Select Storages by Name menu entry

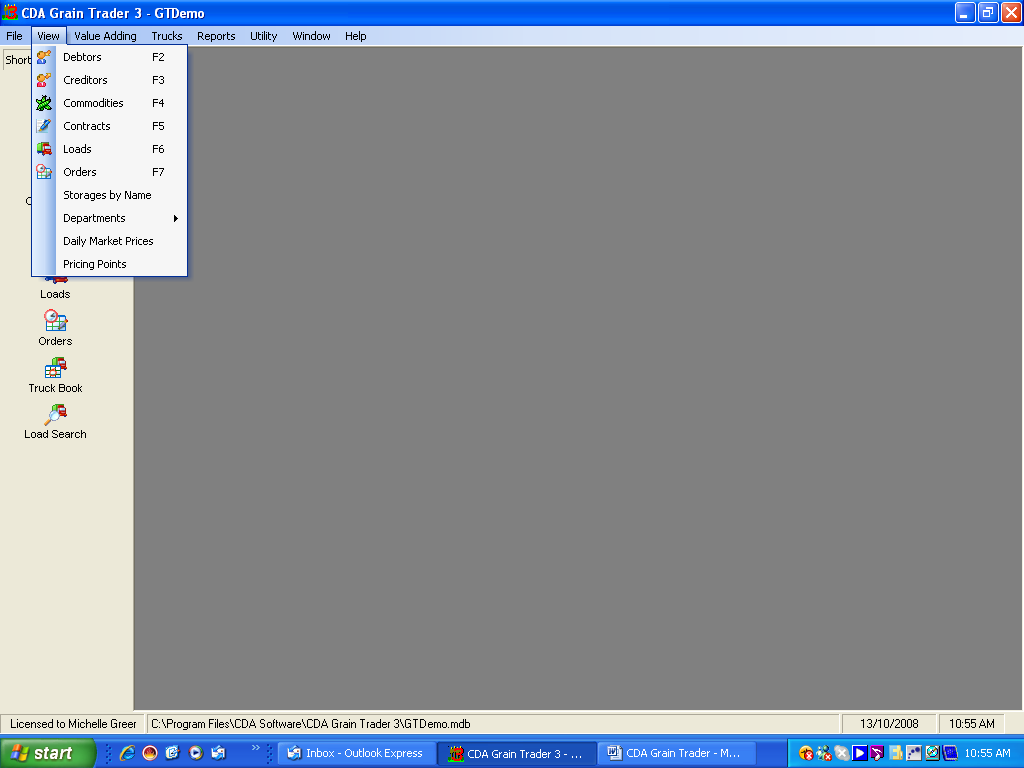(107, 195)
